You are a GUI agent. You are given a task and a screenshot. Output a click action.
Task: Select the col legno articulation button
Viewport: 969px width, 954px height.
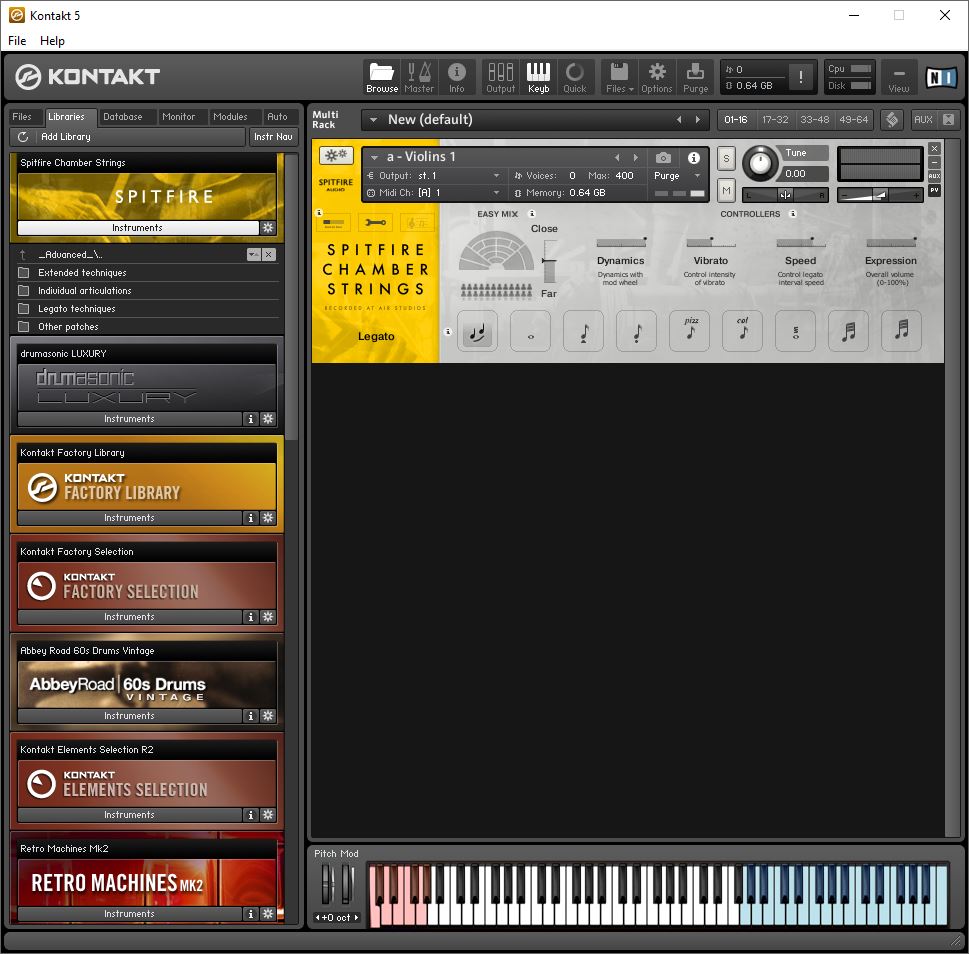point(742,332)
